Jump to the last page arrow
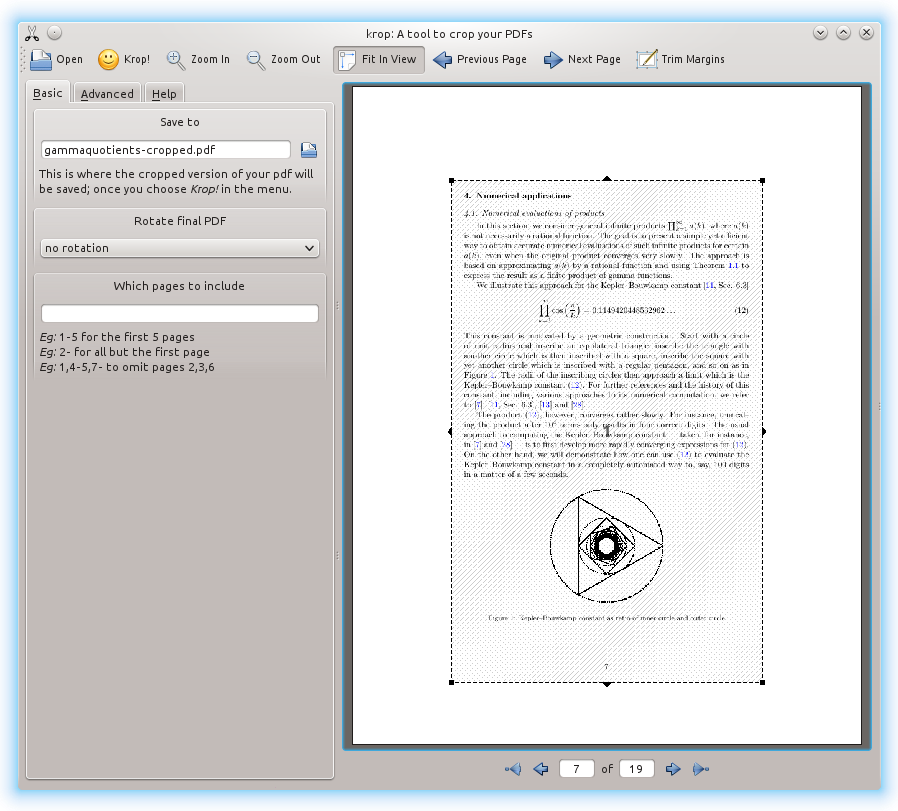This screenshot has width=898, height=811. tap(701, 769)
